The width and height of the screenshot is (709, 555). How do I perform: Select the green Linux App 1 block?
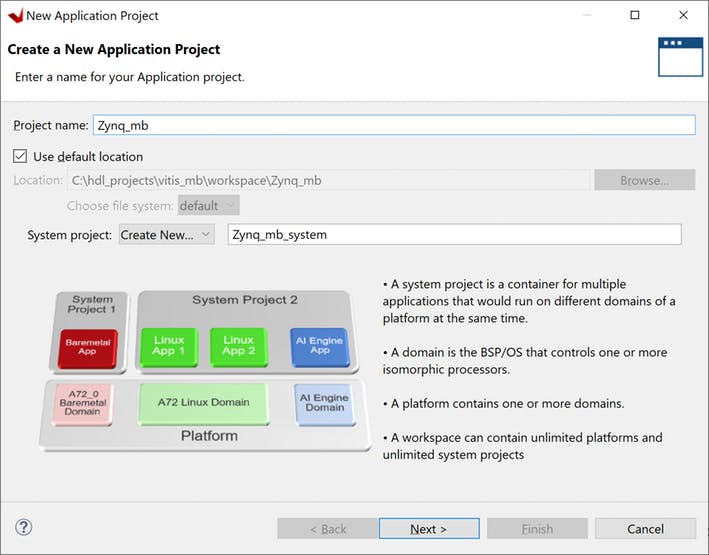click(168, 346)
